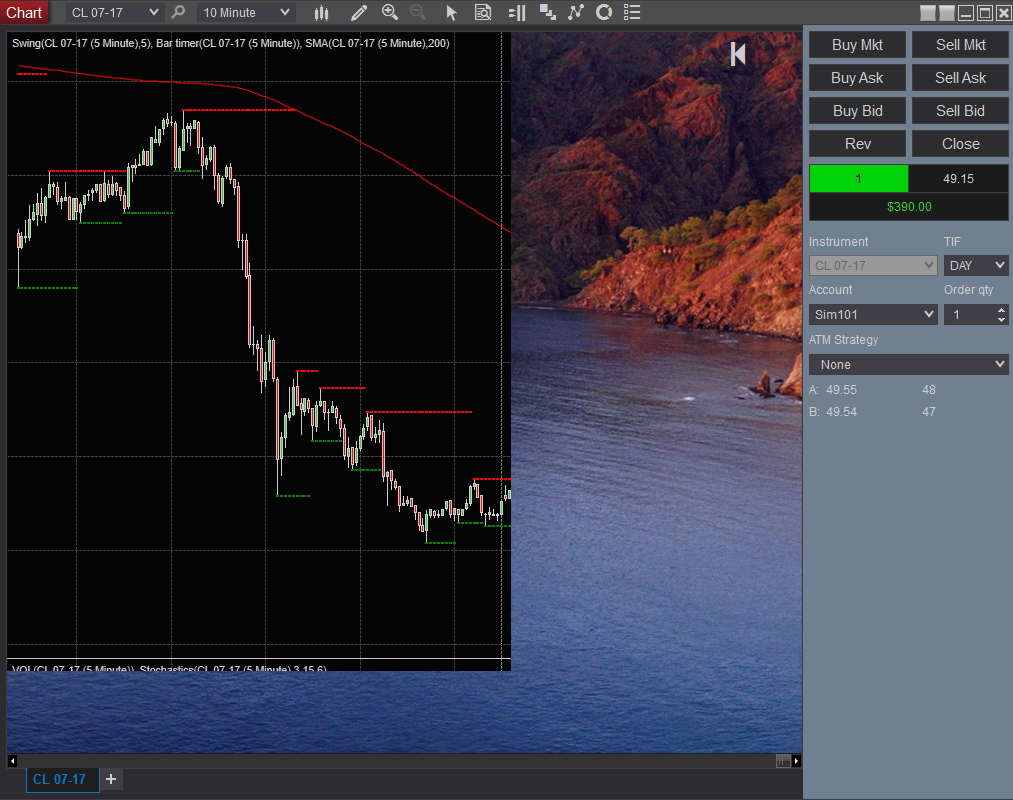Toggle the Chart Trader panel icon
This screenshot has width=1013, height=800.
click(517, 12)
